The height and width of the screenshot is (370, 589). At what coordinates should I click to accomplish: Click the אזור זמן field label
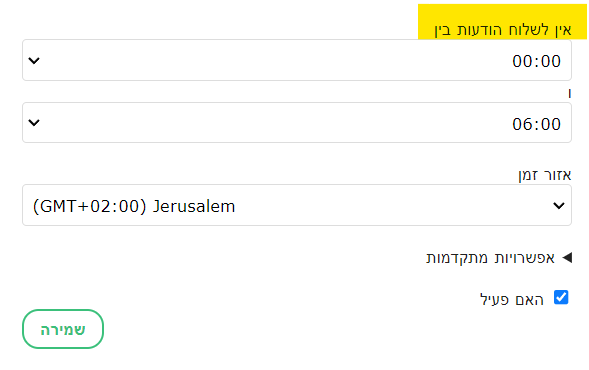545,175
